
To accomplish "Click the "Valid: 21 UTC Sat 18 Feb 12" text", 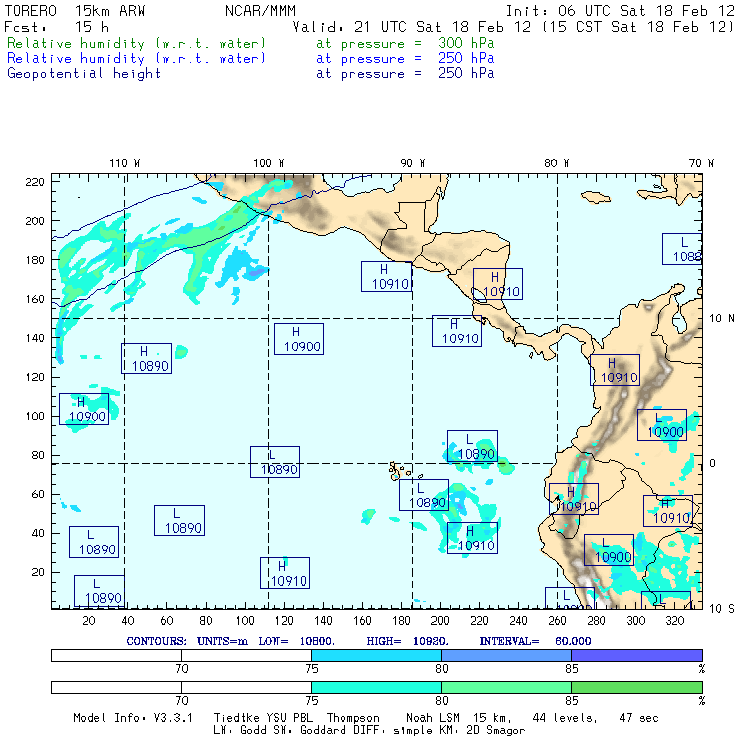I will pos(415,27).
